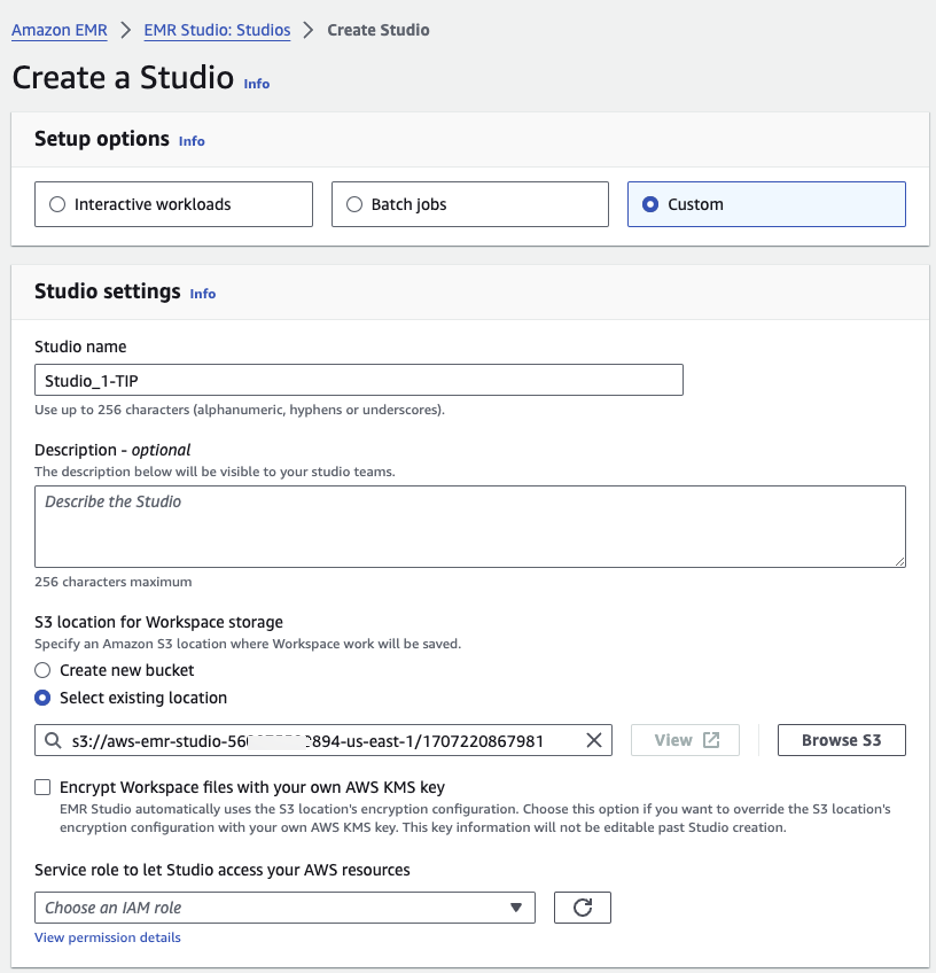Viewport: 936px width, 974px height.
Task: Select the Batch jobs setup option
Action: pyautogui.click(x=354, y=204)
